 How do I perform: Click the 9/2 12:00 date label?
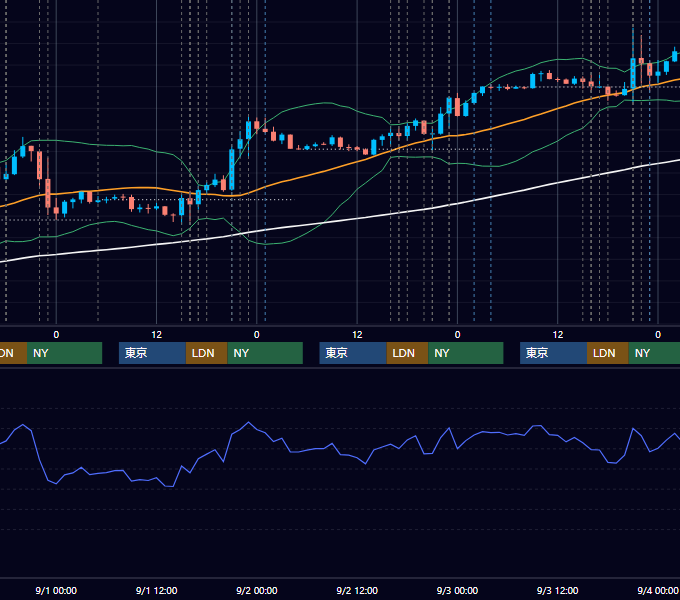pos(357,590)
